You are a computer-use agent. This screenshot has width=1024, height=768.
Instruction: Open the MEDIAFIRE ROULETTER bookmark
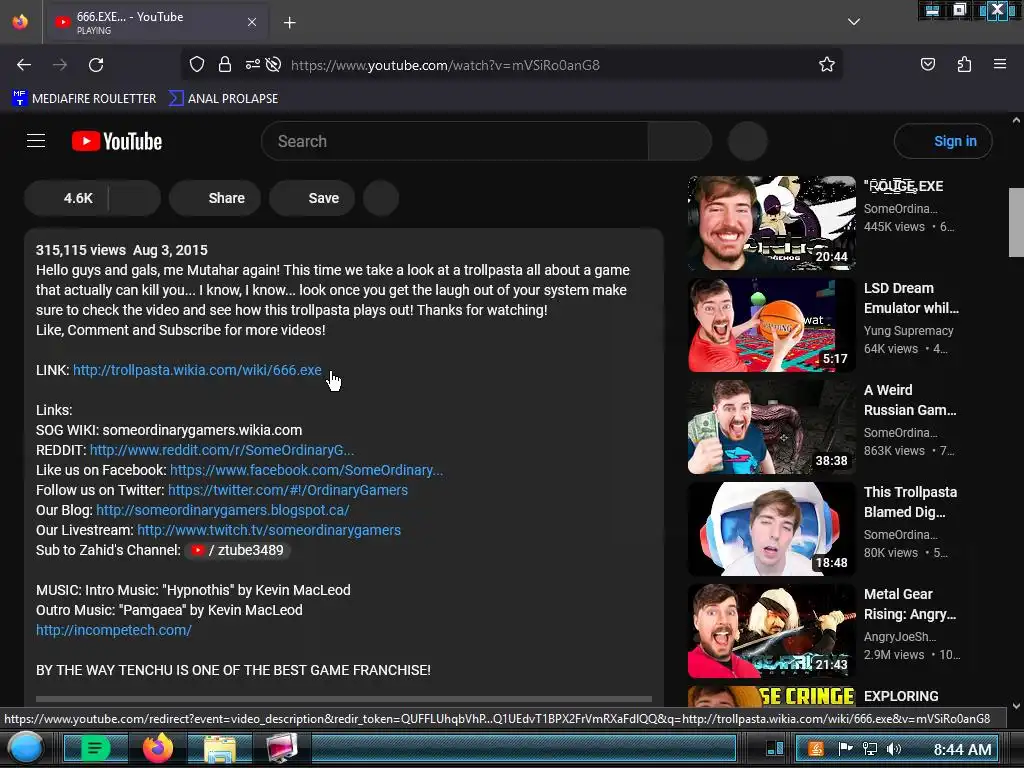click(84, 99)
